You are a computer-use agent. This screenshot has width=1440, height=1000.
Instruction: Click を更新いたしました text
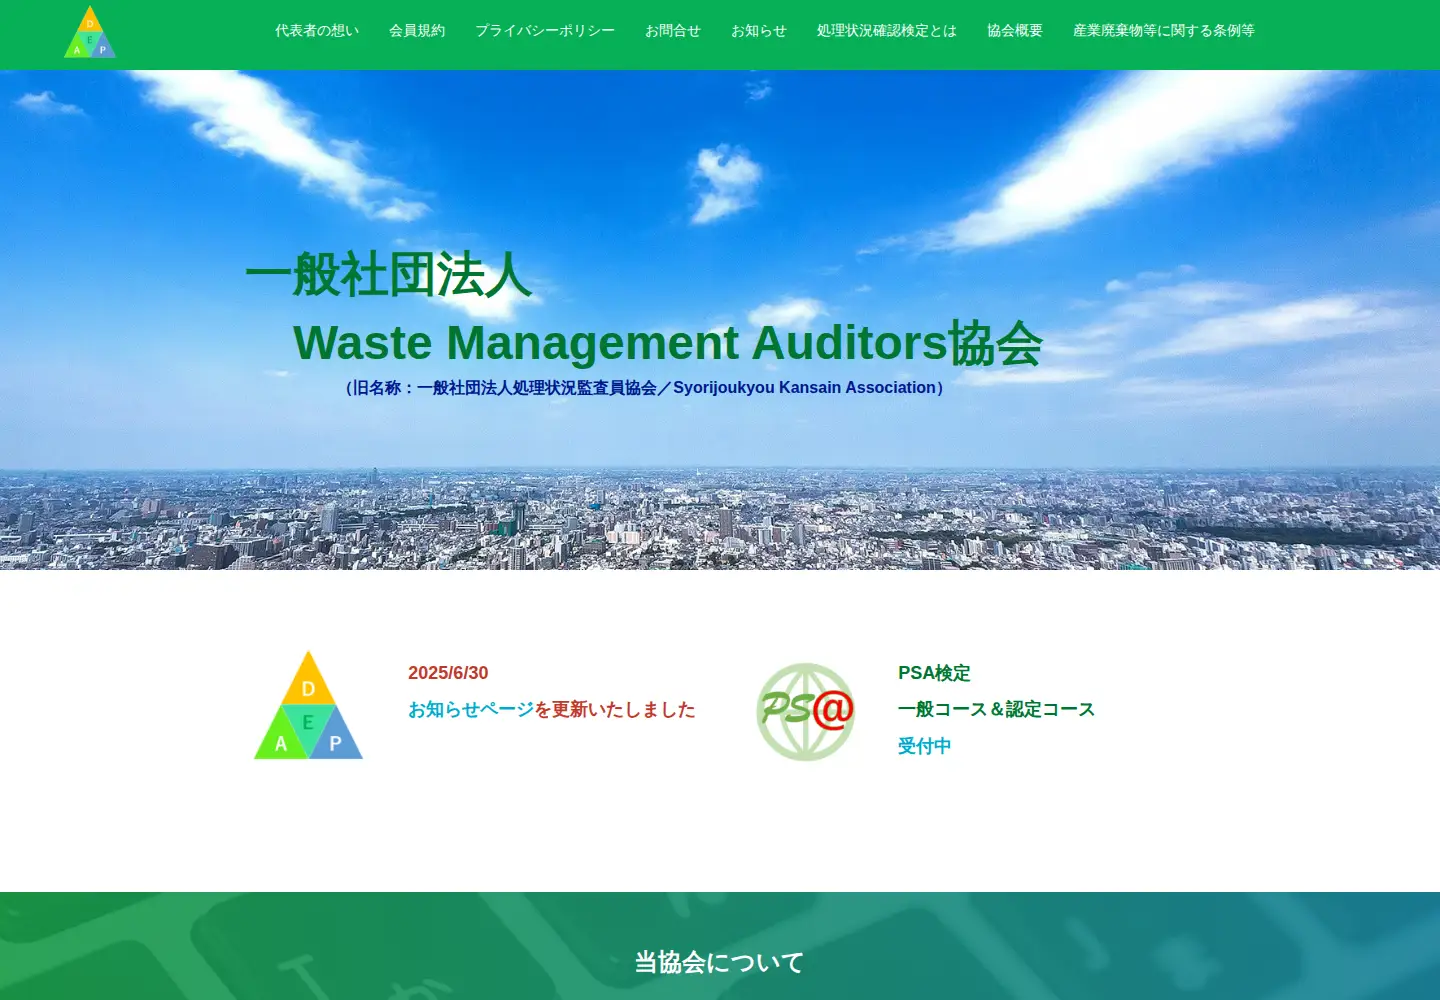[x=615, y=710]
